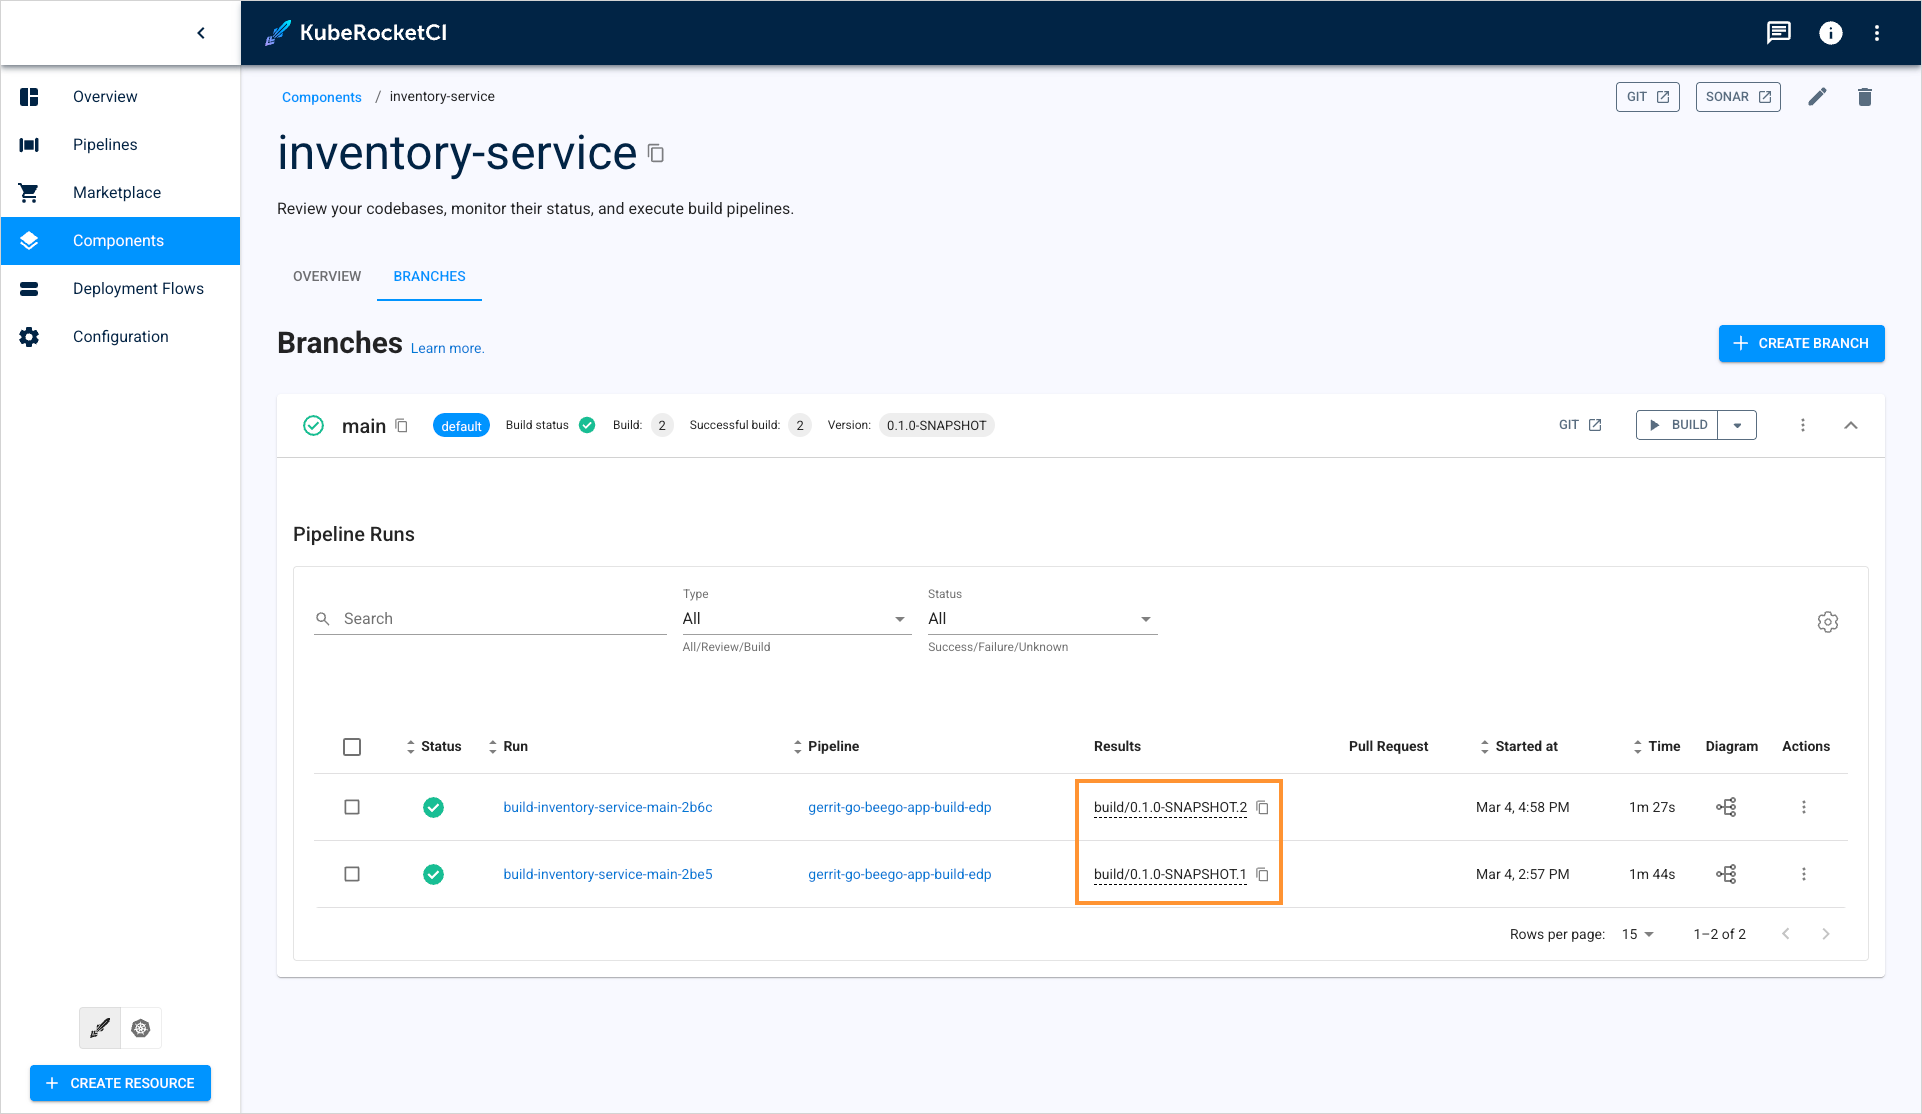This screenshot has height=1114, width=1922.
Task: Select the top-level select-all checkbox
Action: (351, 744)
